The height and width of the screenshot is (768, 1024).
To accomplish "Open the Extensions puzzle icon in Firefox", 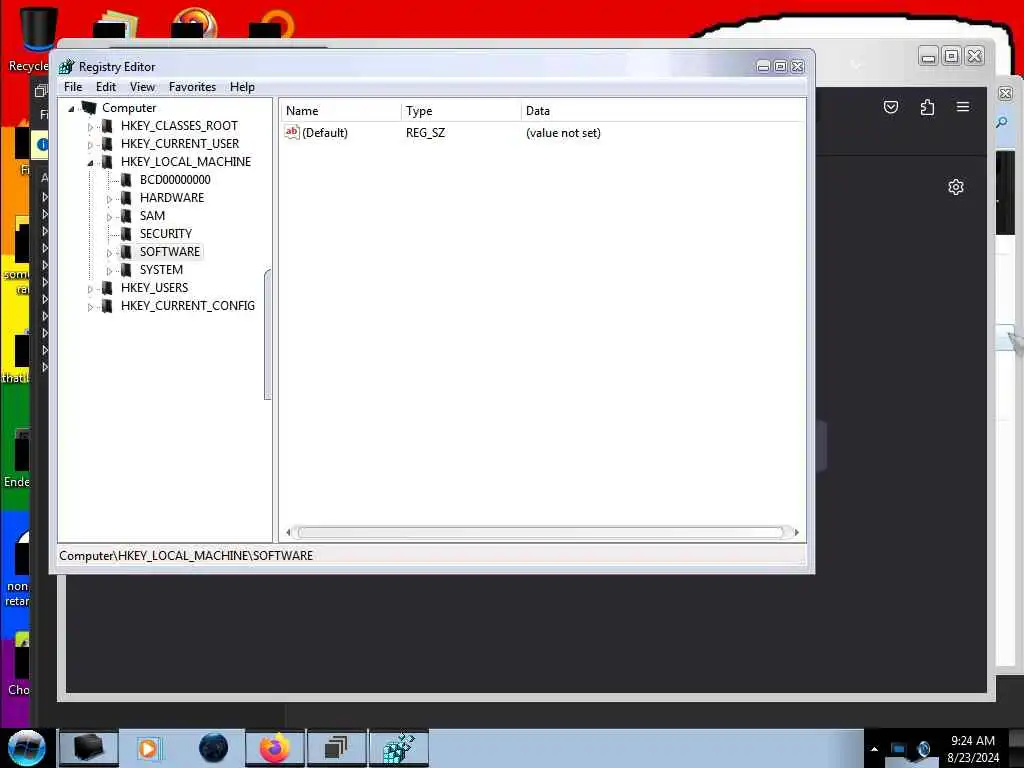I will tap(927, 107).
